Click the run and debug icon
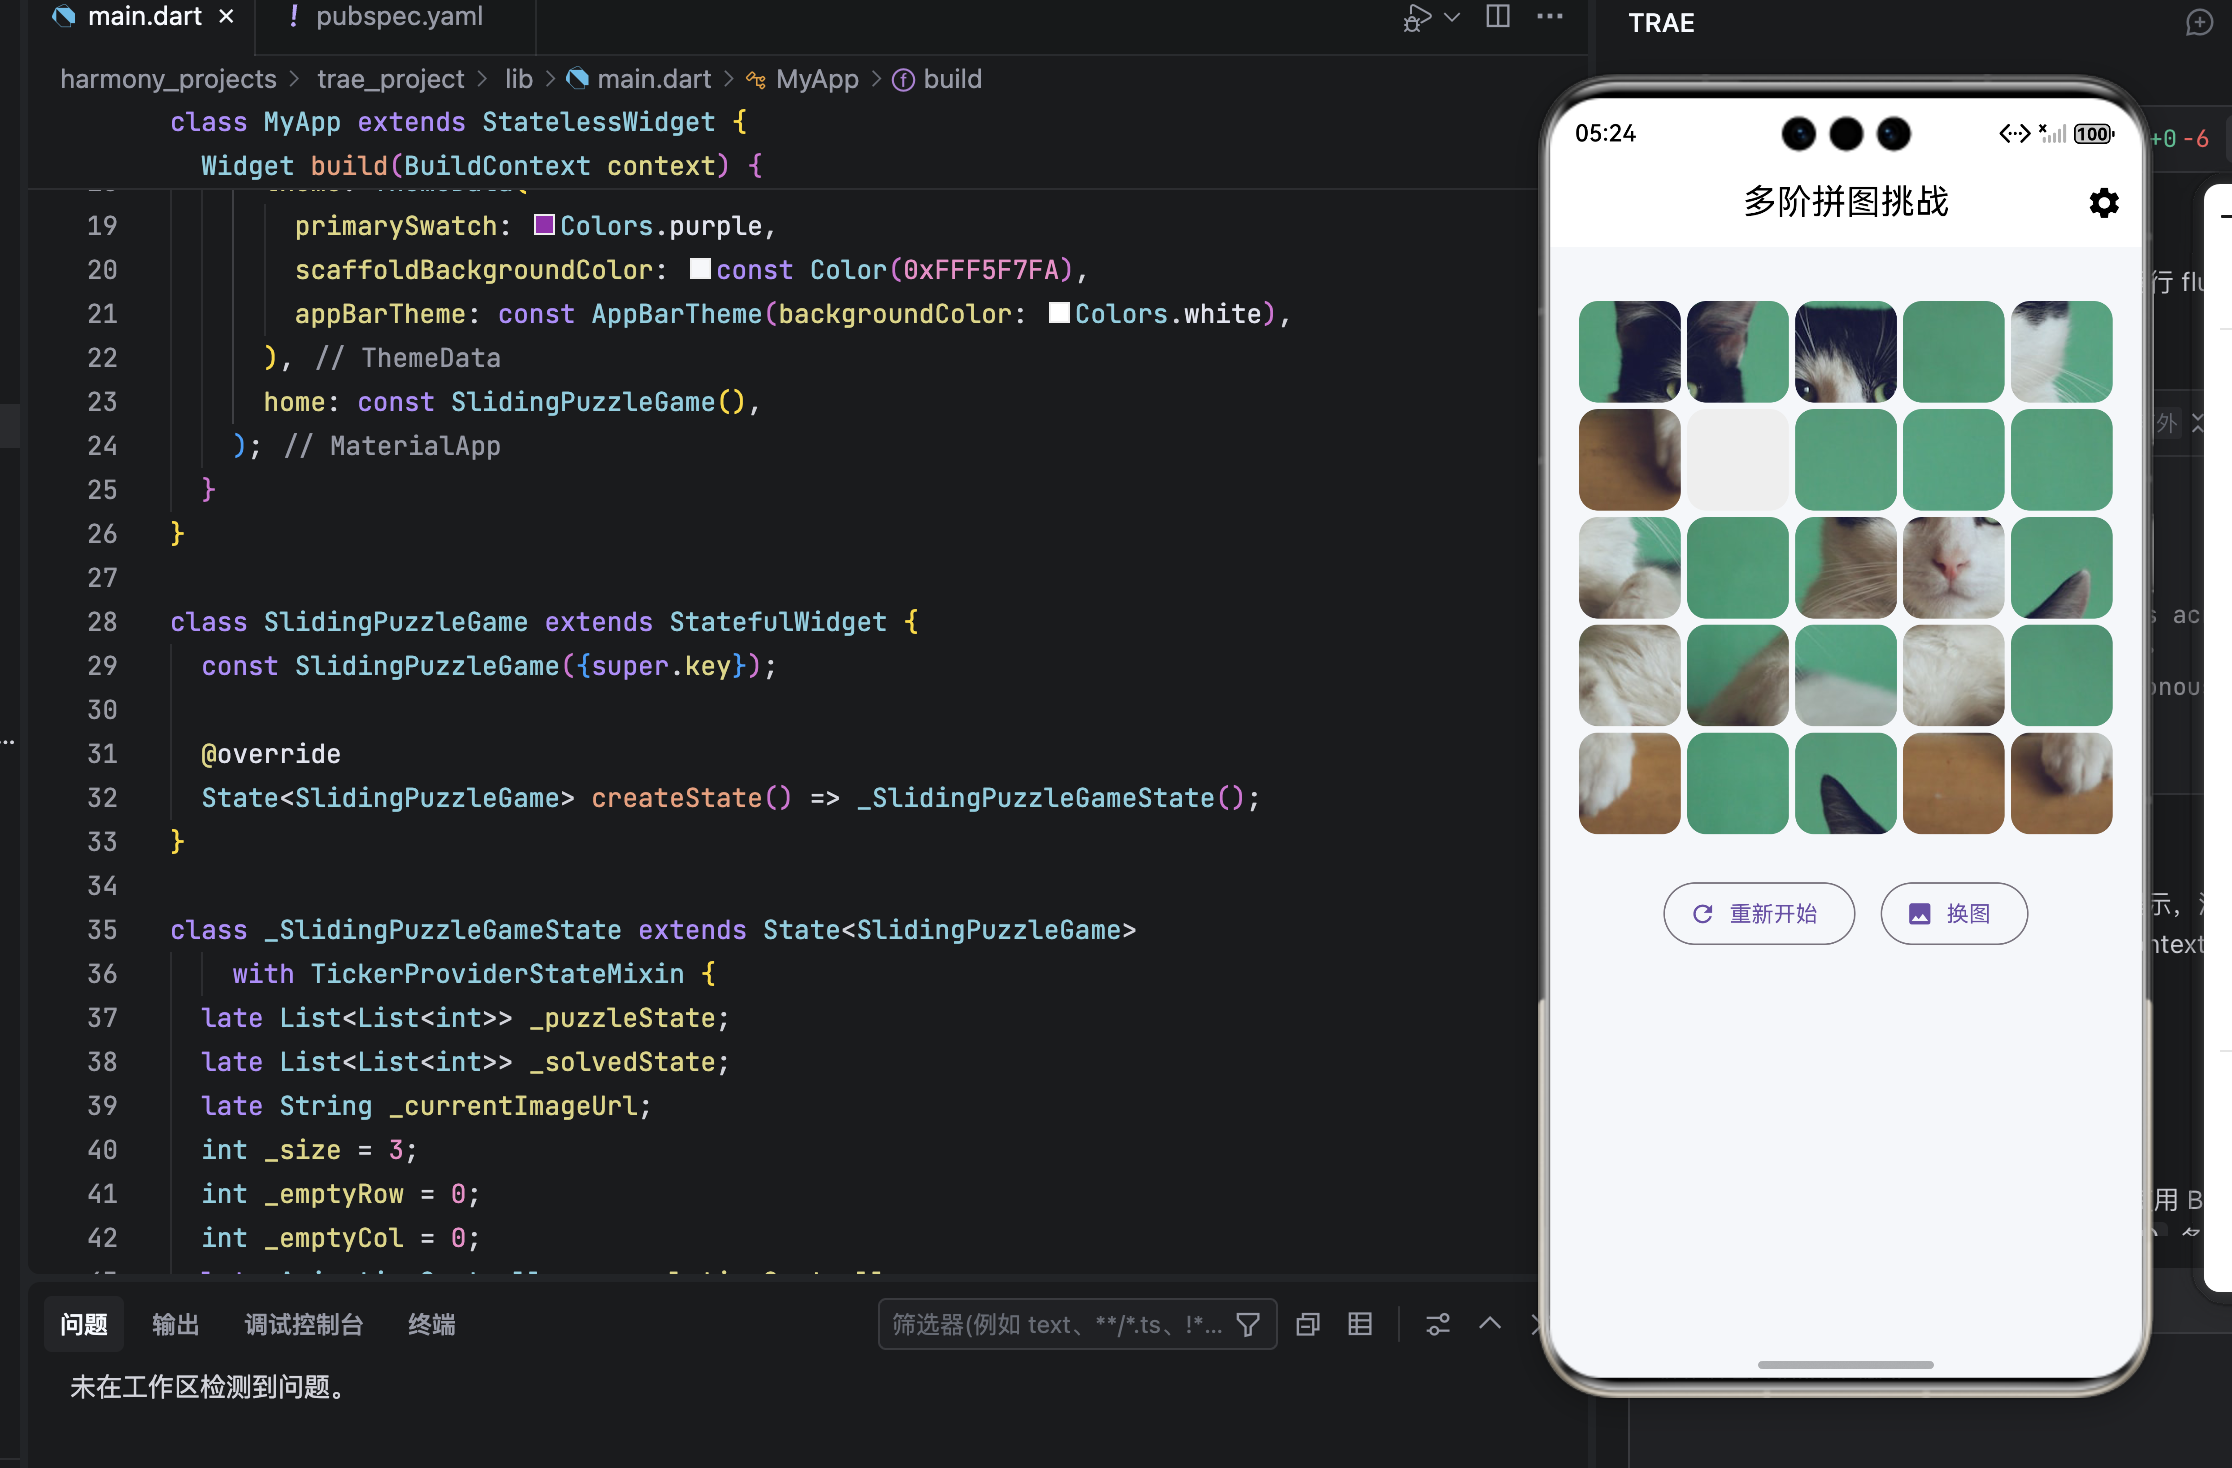The image size is (2232, 1468). [1415, 18]
